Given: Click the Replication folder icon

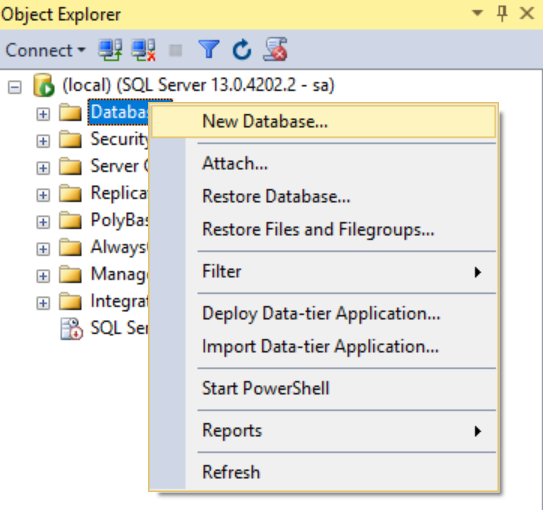Looking at the screenshot, I should point(70,193).
